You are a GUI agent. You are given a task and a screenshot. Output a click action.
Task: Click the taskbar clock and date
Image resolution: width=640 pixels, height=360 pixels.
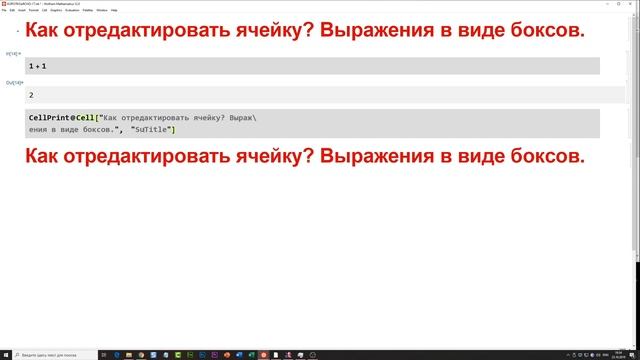(619, 355)
